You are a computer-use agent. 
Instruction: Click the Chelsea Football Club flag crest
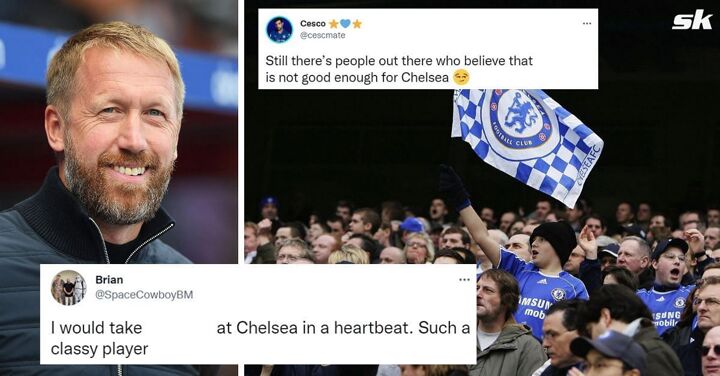[x=519, y=118]
